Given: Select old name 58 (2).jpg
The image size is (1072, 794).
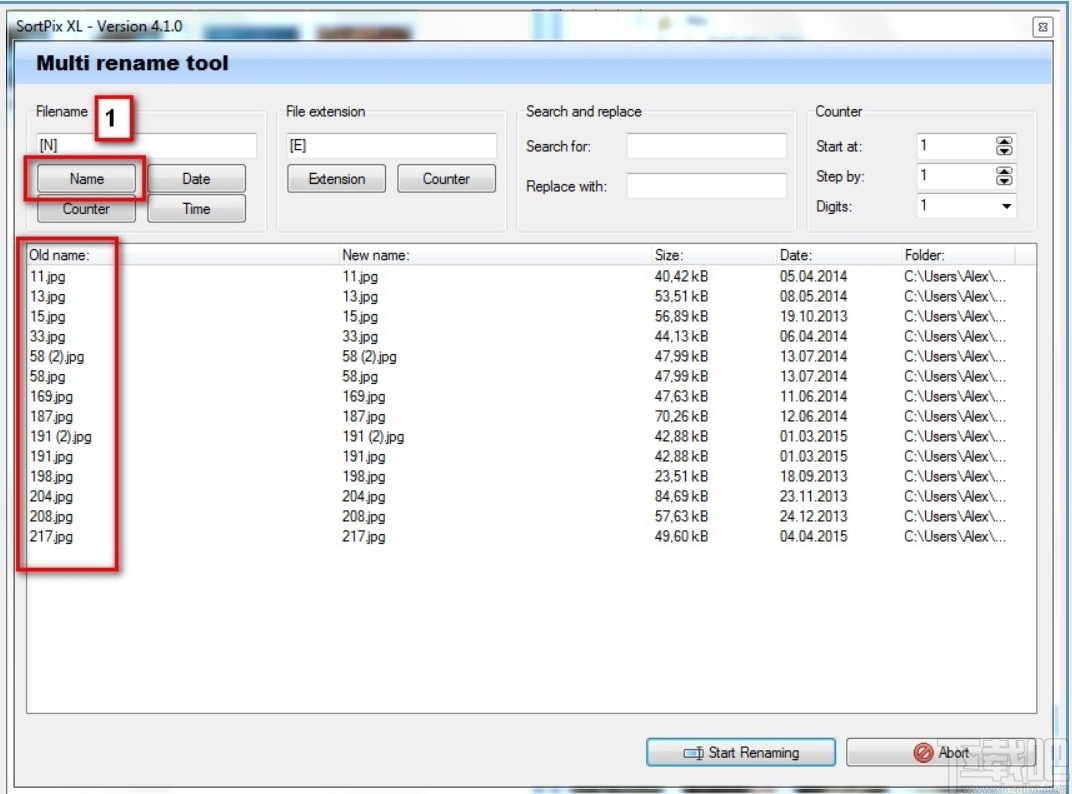Looking at the screenshot, I should click(x=57, y=356).
